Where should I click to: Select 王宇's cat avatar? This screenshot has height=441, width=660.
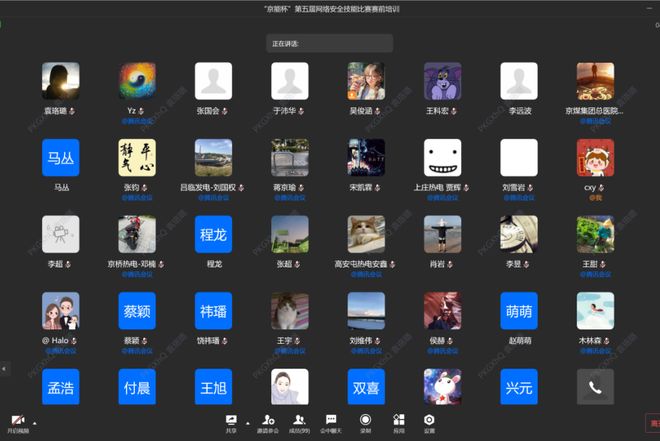click(x=289, y=311)
